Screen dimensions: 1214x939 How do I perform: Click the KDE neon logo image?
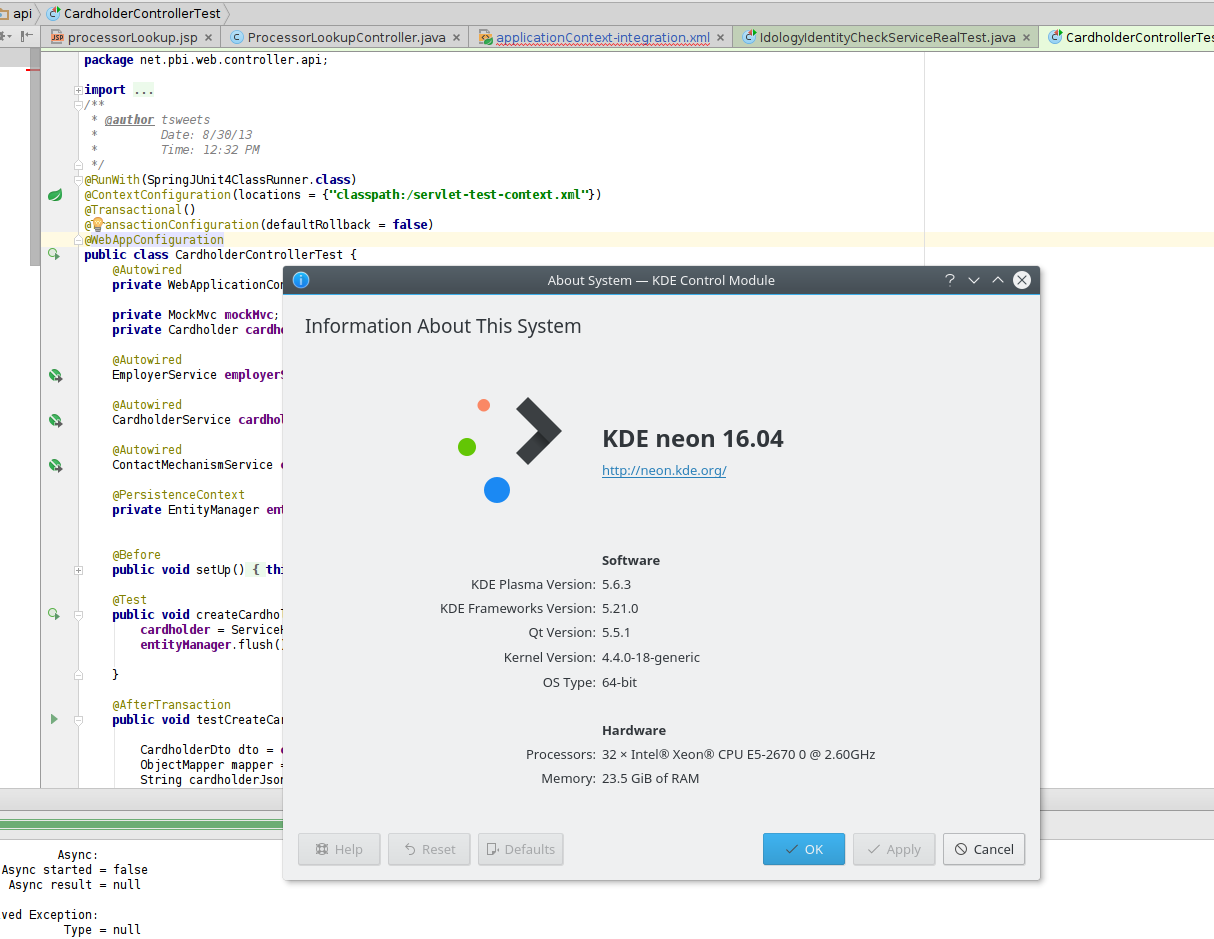(x=509, y=450)
